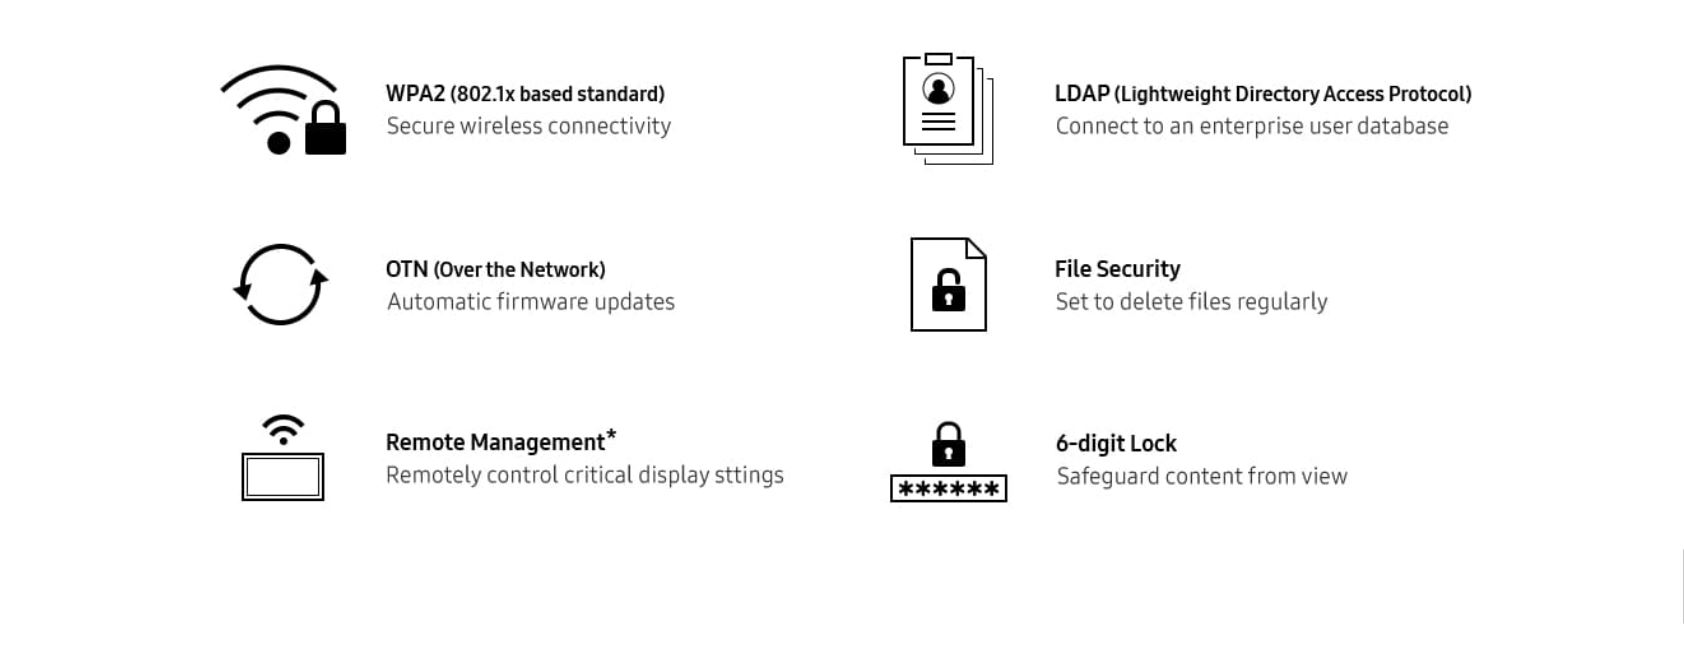Select "Connect to an enterprise user database" text
The image size is (1684, 654).
[x=1251, y=126]
